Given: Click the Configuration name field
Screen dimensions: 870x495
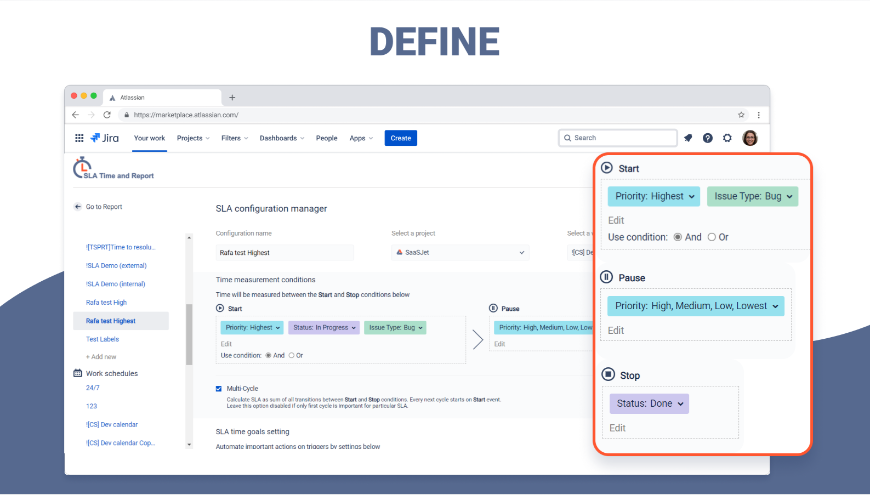Looking at the screenshot, I should [x=285, y=252].
